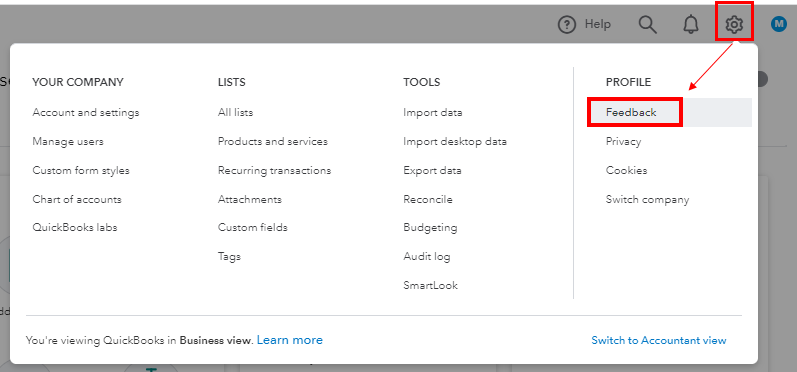Open the Audit log
797x372 pixels.
coord(427,257)
